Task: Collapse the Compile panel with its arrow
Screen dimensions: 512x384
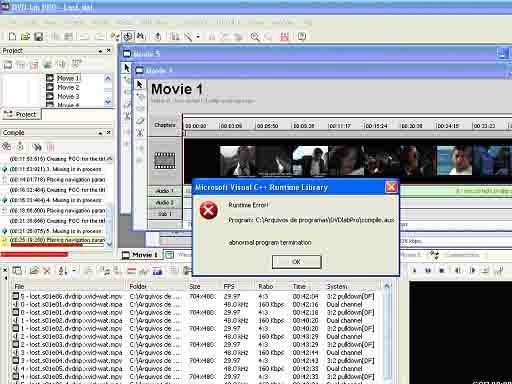Action: click(x=100, y=133)
